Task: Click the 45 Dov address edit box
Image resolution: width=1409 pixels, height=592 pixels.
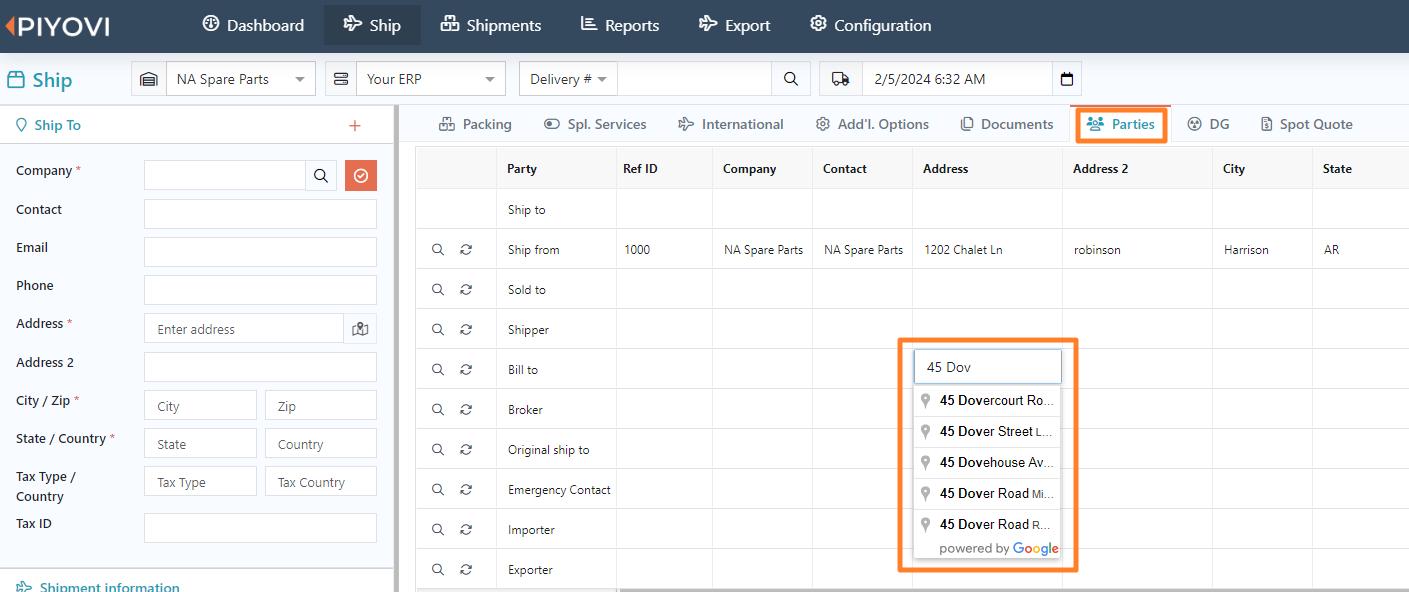Action: [x=987, y=367]
